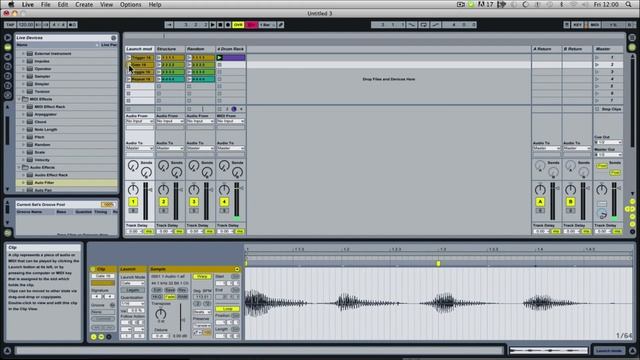Image resolution: width=640 pixels, height=360 pixels.
Task: Launch the Trigger 16 clip
Action: click(129, 58)
